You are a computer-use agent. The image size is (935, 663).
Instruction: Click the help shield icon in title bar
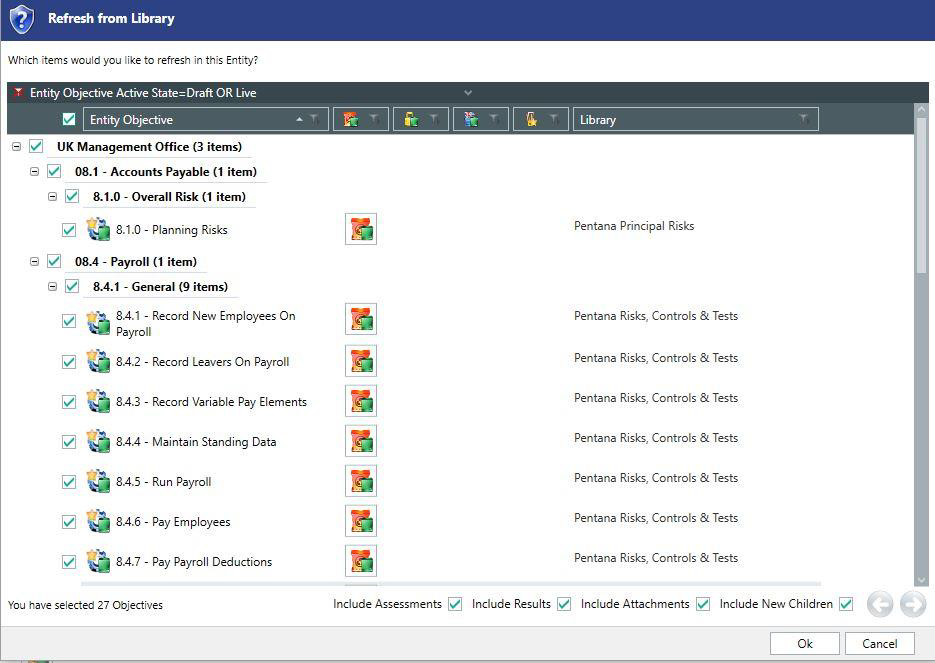coord(22,19)
